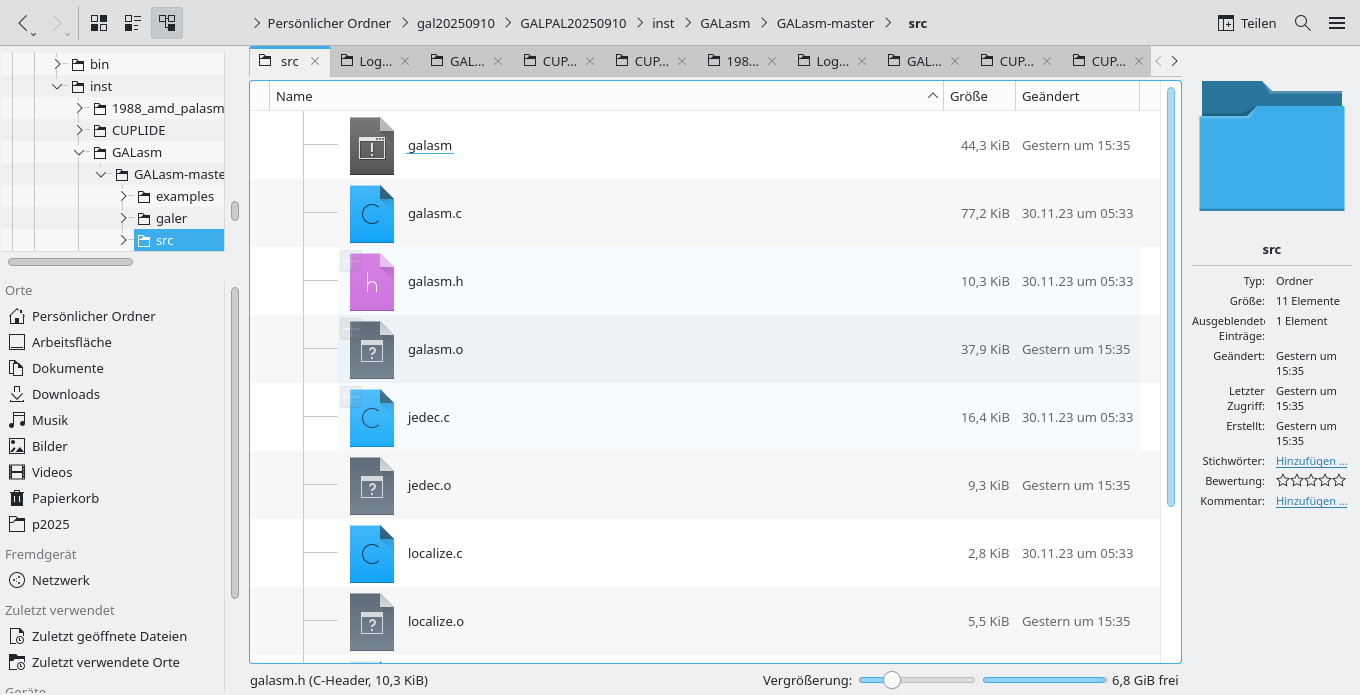
Task: Open Netzwerk in the places sidebar
Action: (60, 580)
